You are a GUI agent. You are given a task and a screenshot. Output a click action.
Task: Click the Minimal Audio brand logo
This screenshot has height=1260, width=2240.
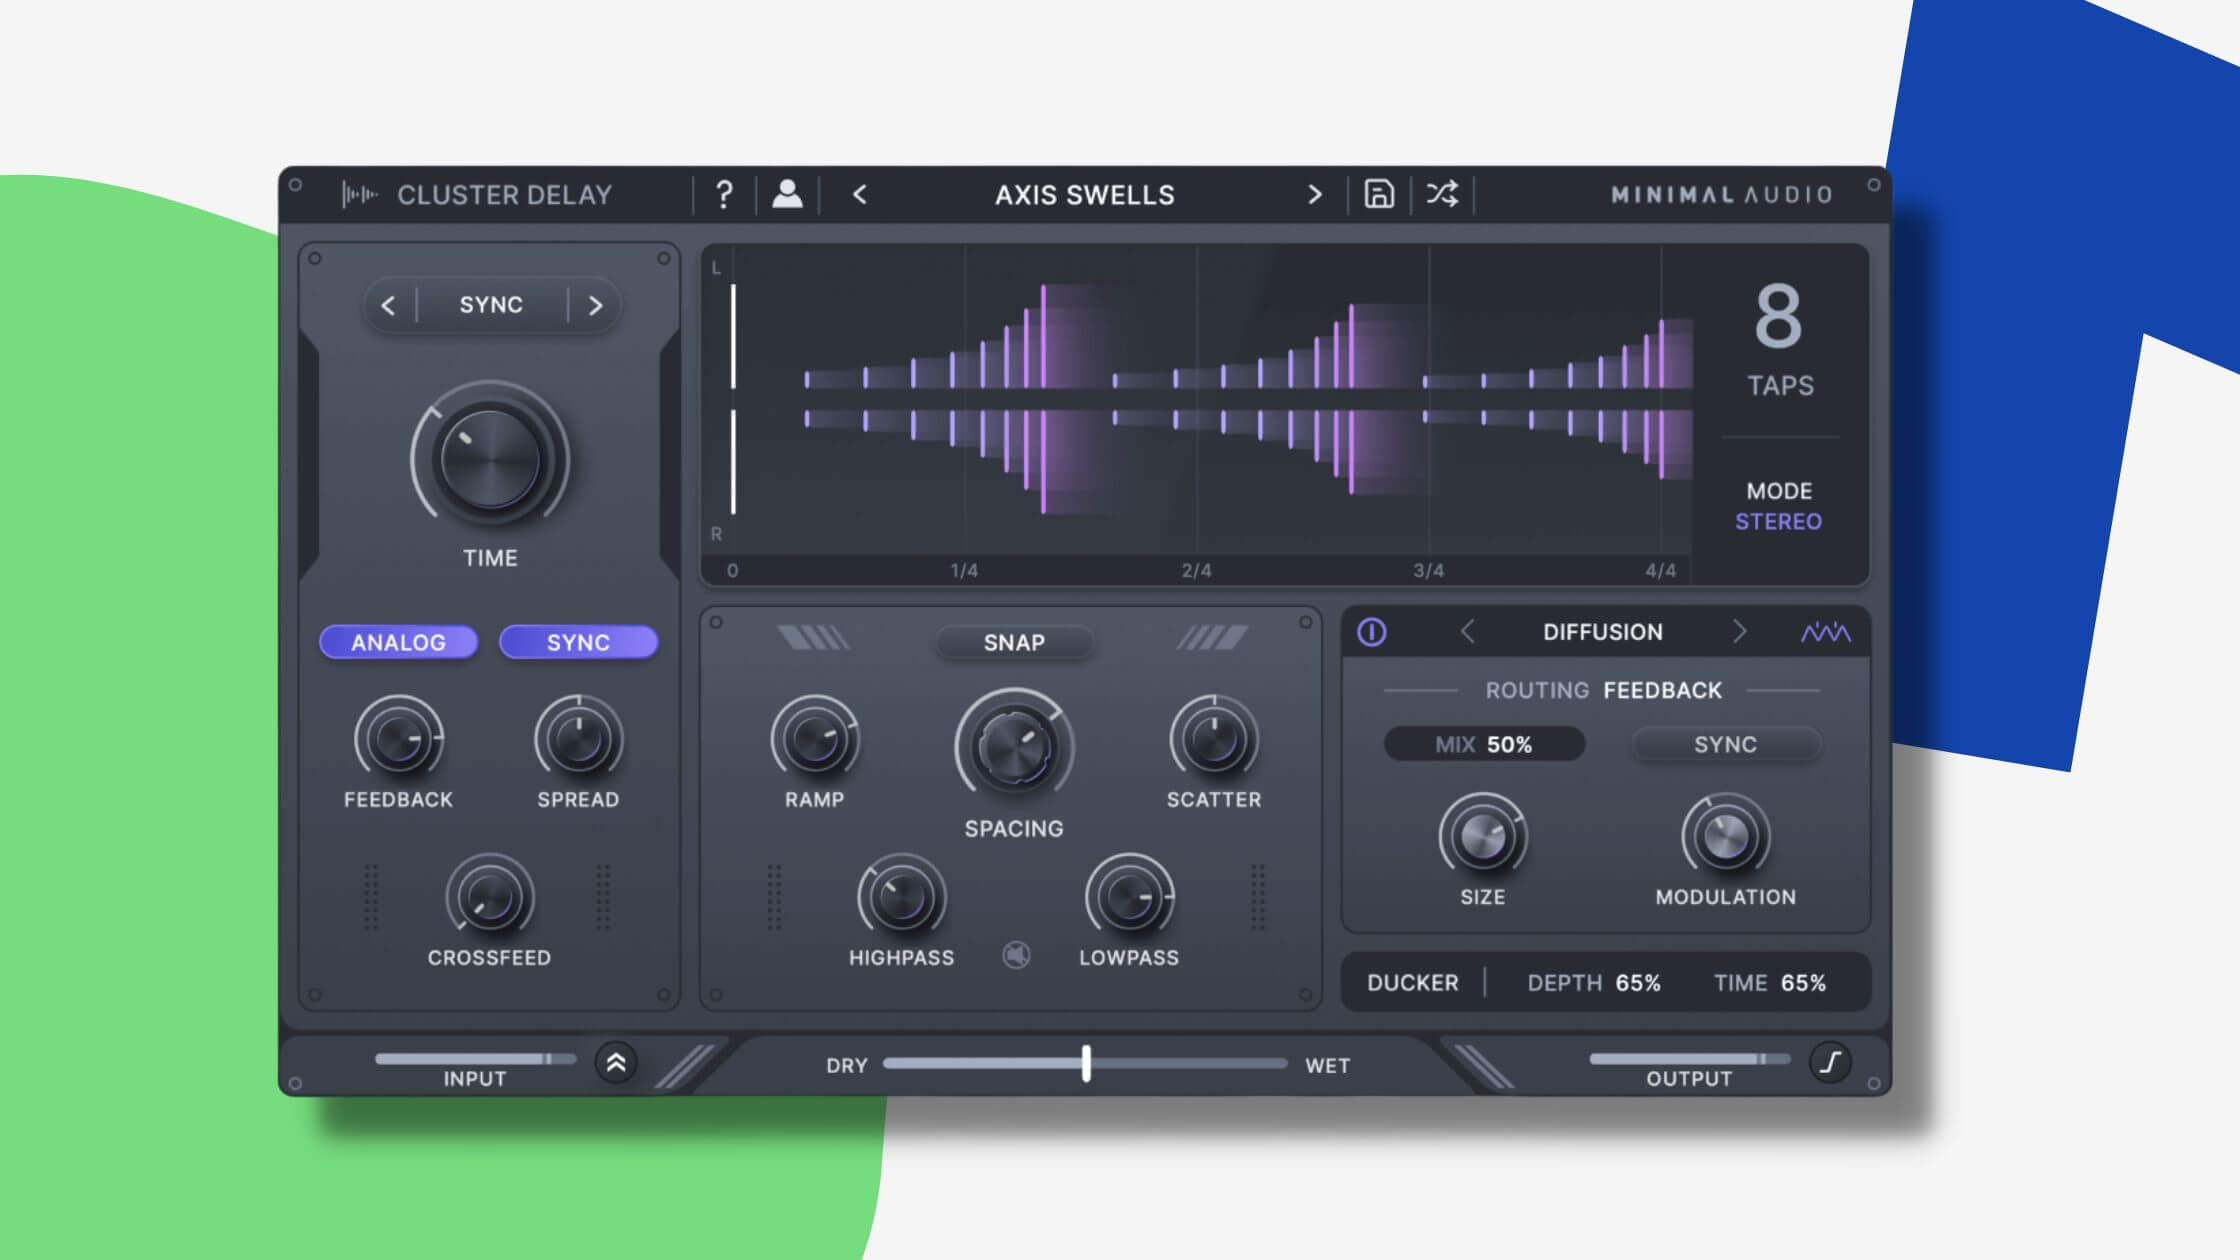pos(1722,195)
